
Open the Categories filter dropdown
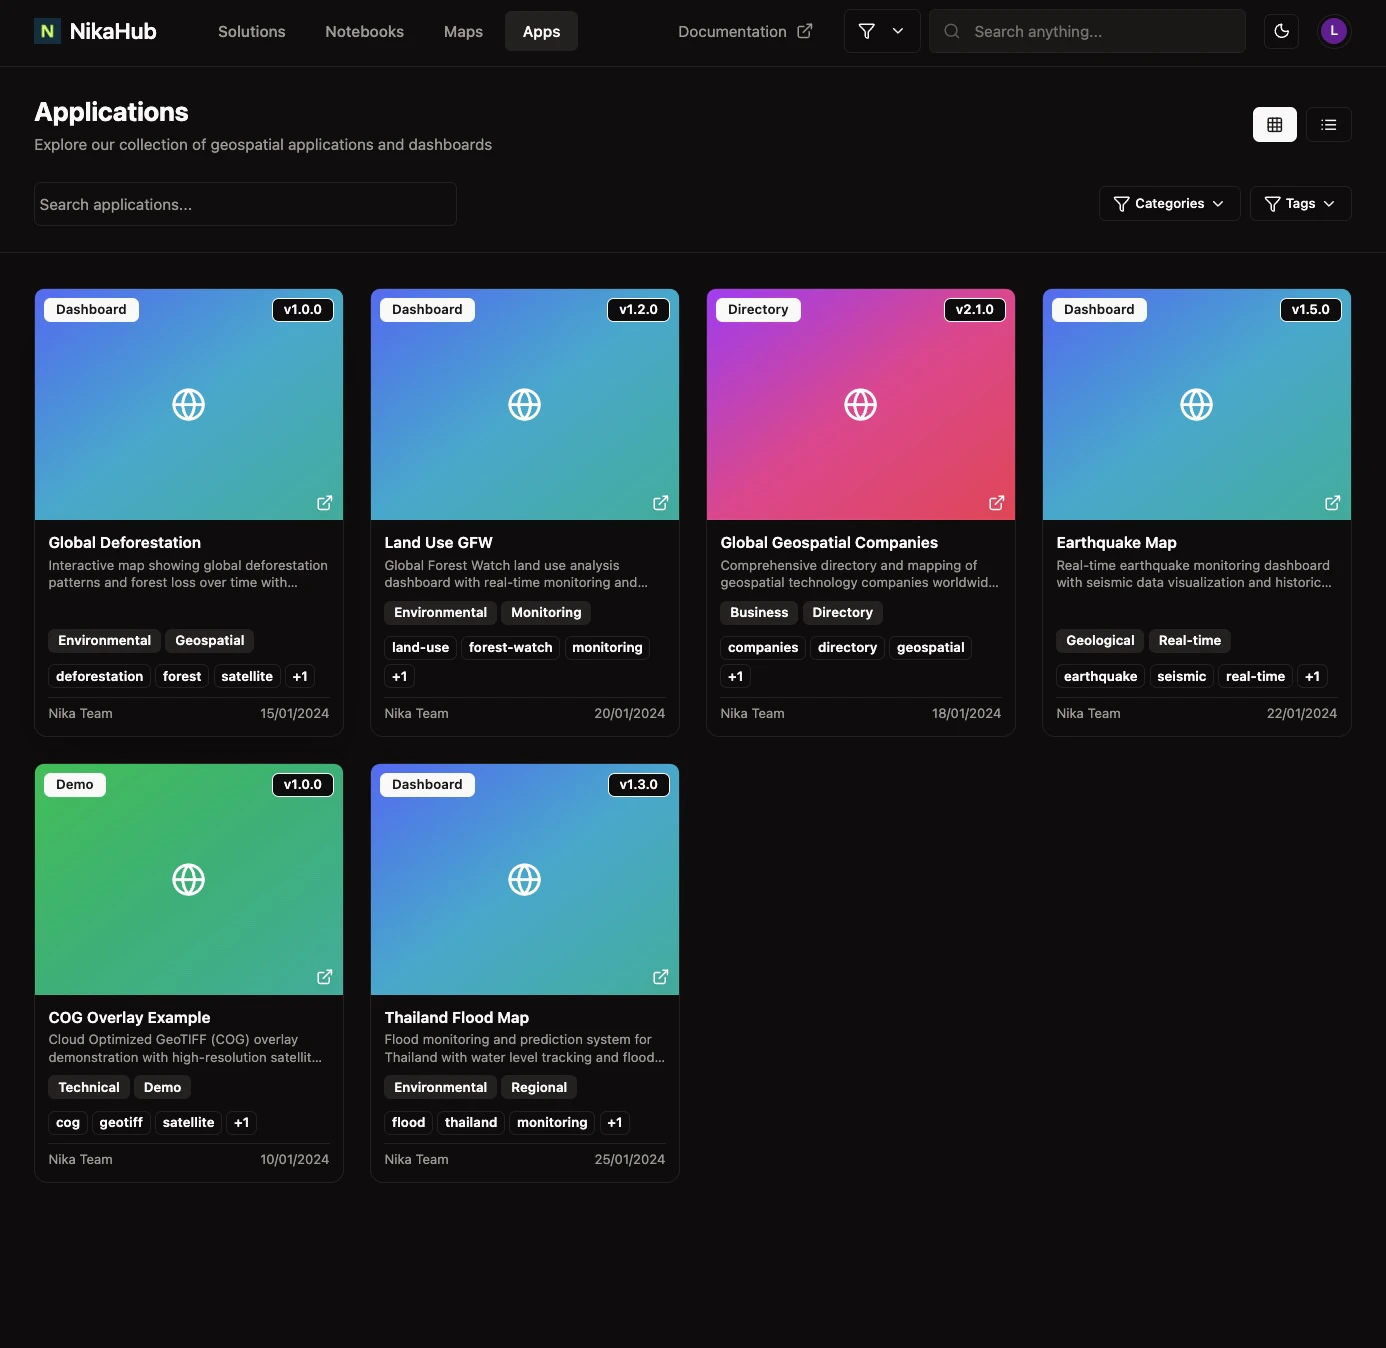pyautogui.click(x=1169, y=204)
